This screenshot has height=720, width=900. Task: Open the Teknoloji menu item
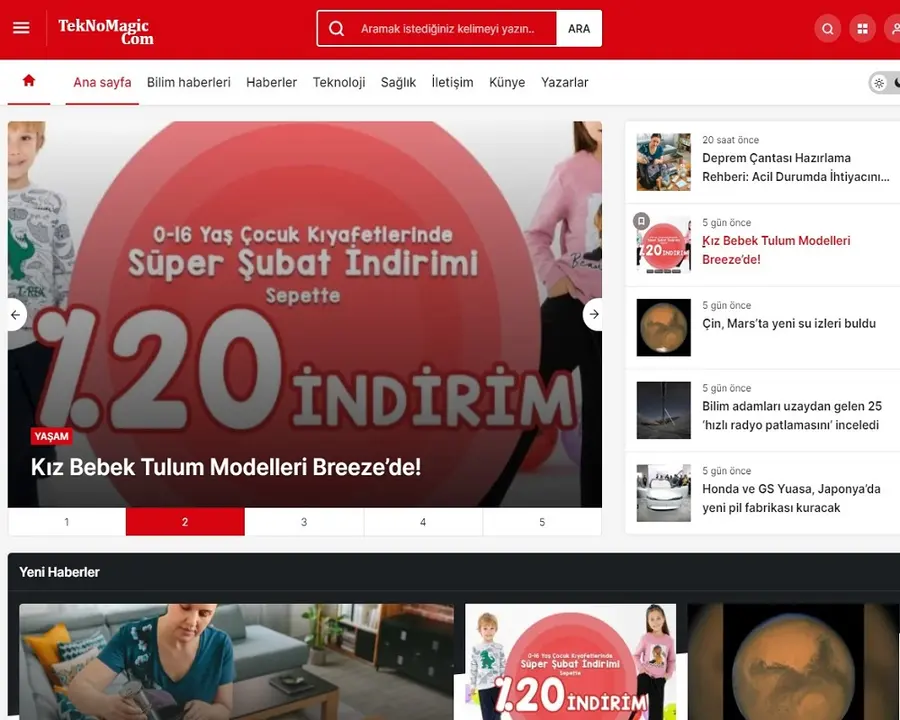pos(339,82)
